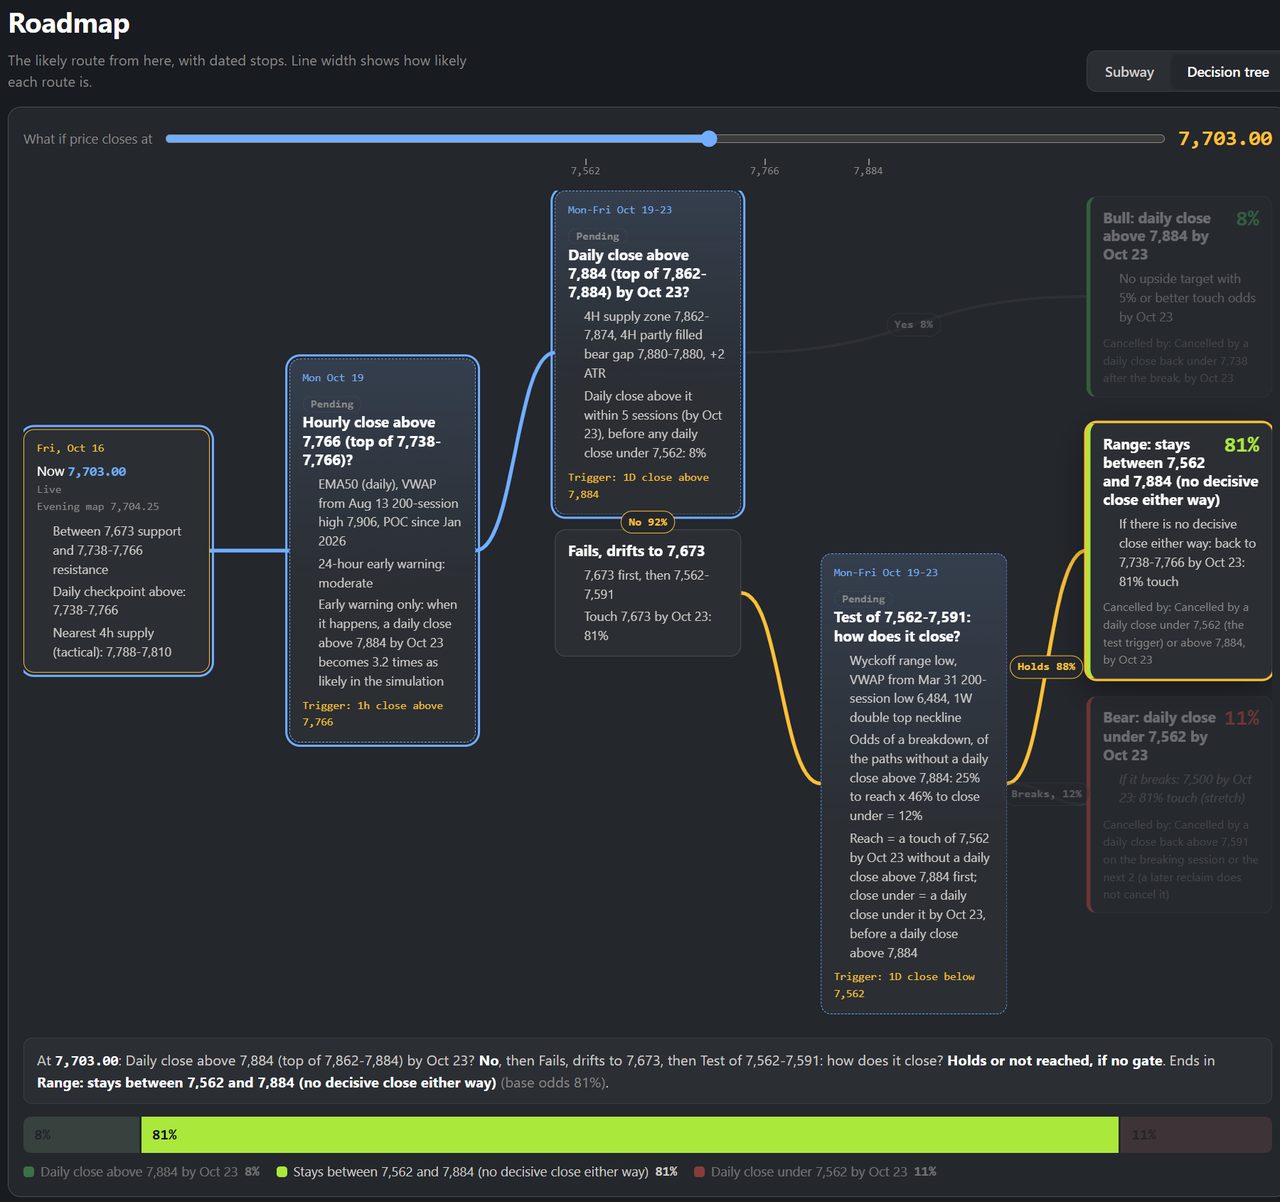This screenshot has height=1202, width=1280.
Task: Click Trigger: 1h close above 7,766
Action: [x=372, y=714]
